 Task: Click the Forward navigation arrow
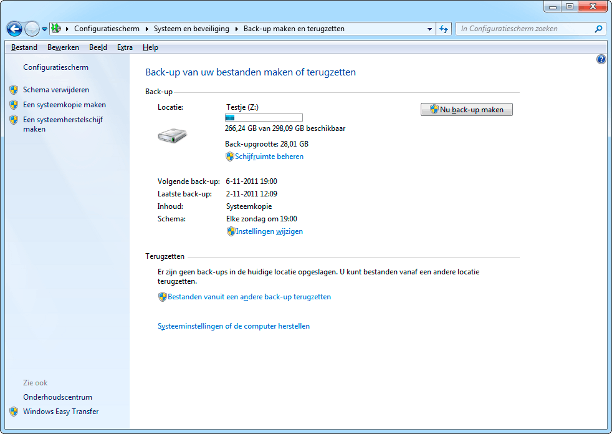tap(32, 28)
